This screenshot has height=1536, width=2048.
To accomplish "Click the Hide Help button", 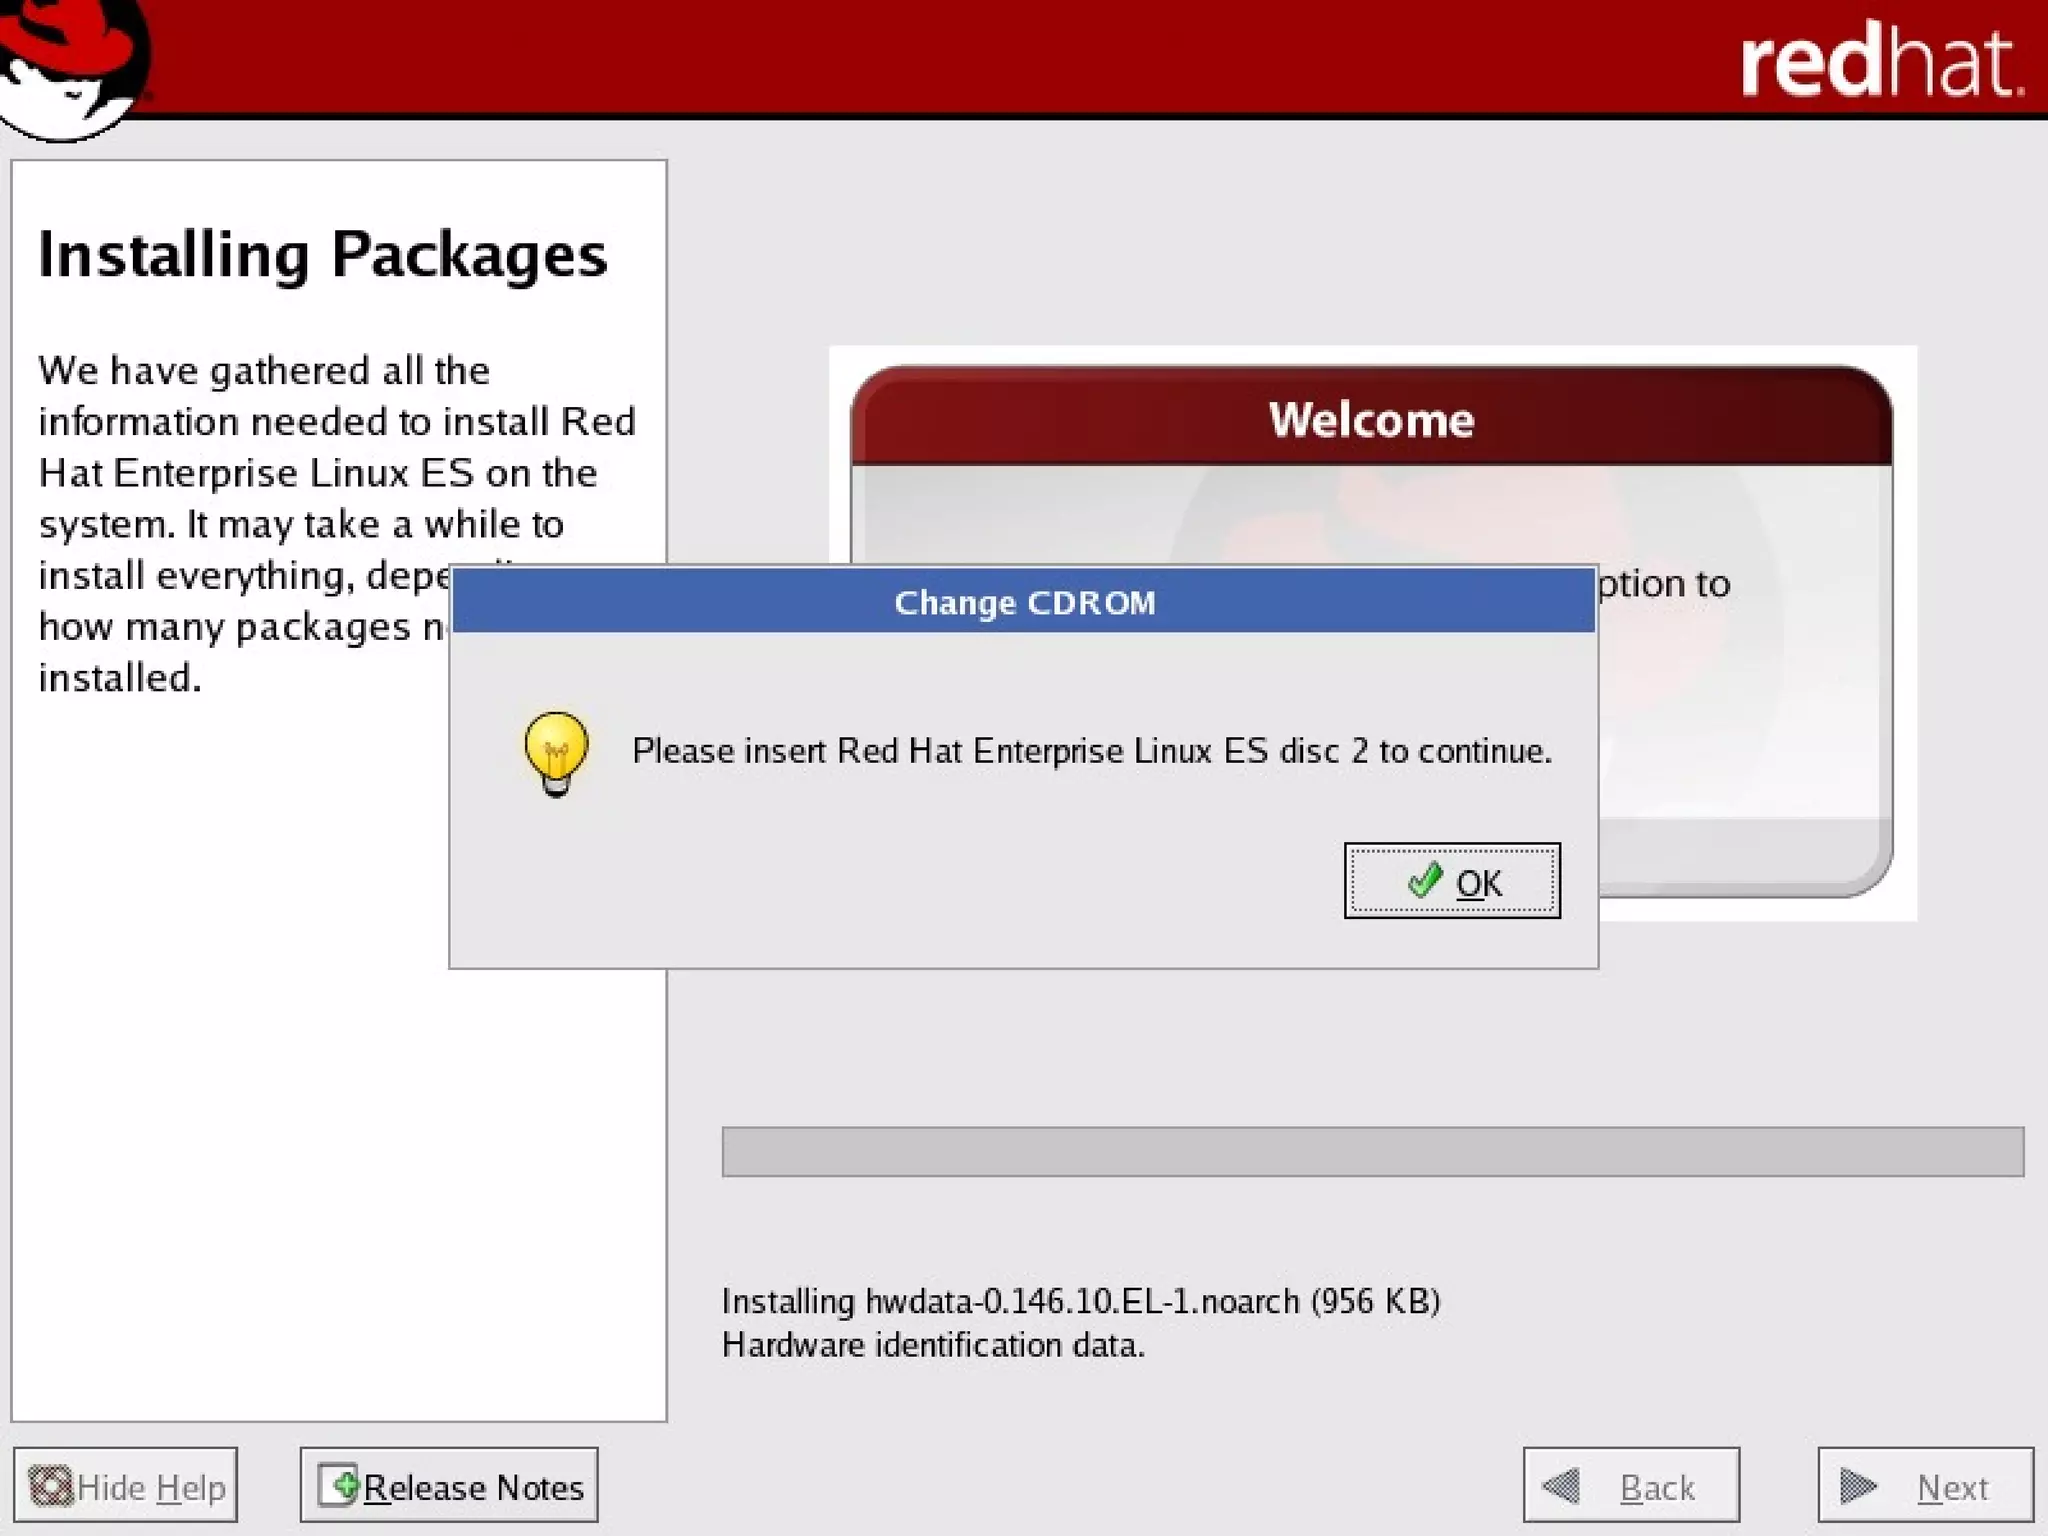I will [126, 1485].
